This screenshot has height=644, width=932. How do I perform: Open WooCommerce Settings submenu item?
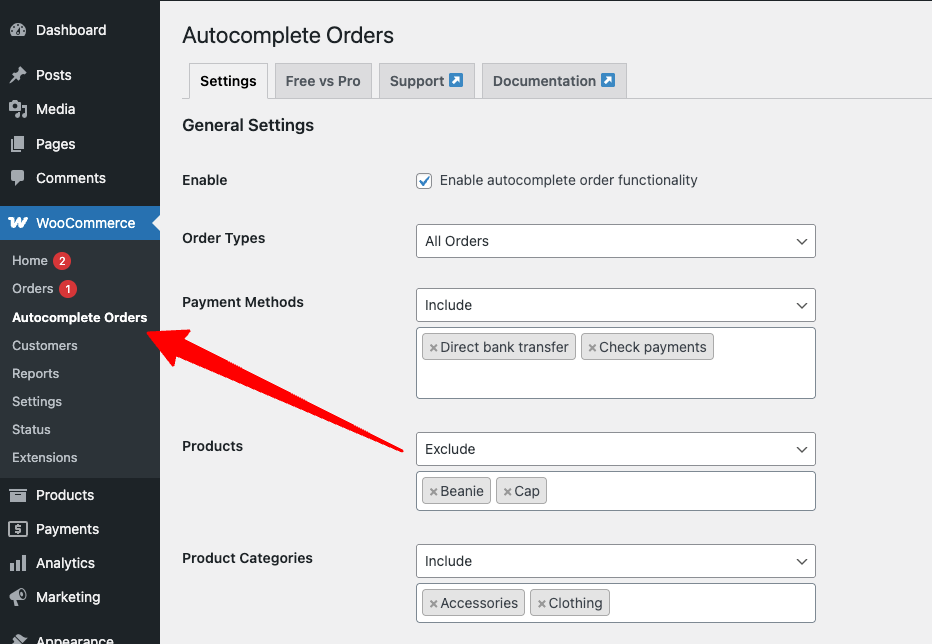click(37, 401)
